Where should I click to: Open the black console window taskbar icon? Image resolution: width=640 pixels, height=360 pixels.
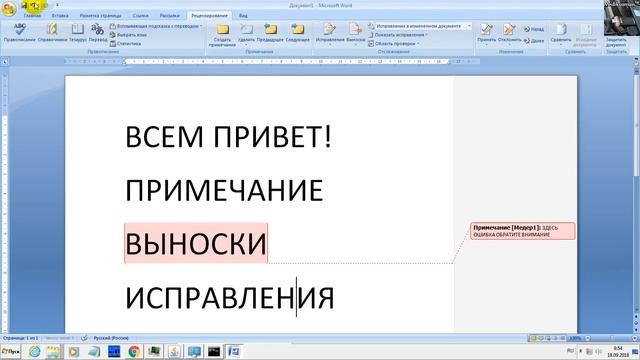[x=214, y=351]
